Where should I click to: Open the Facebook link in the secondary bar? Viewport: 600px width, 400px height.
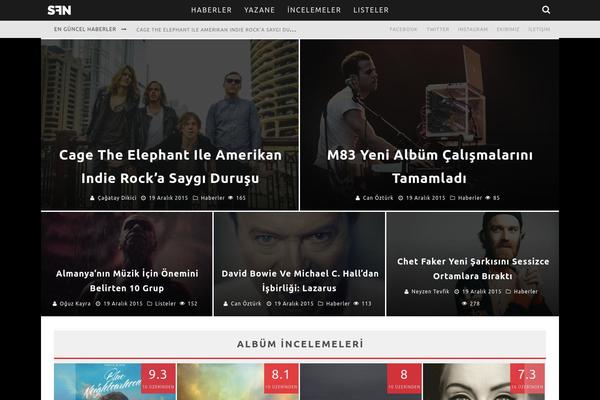(403, 29)
